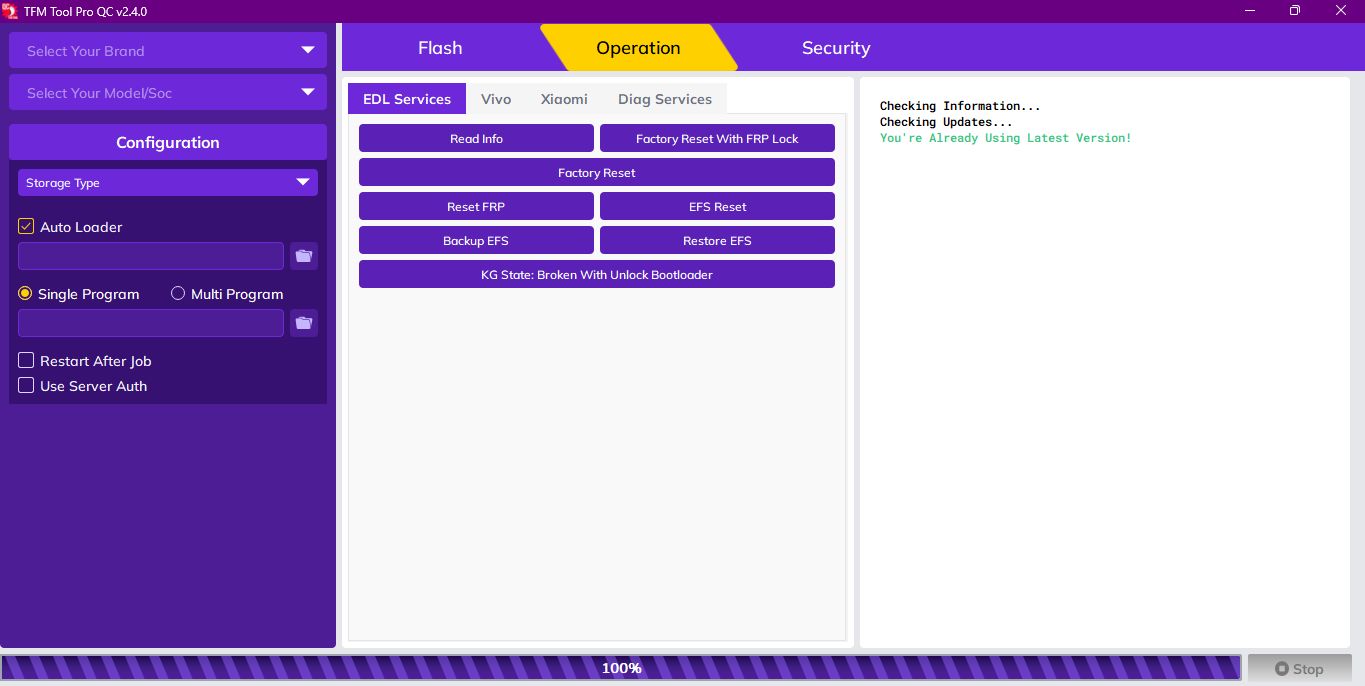This screenshot has height=686, width=1365.
Task: Toggle the Auto Loader checkbox
Action: [x=27, y=227]
